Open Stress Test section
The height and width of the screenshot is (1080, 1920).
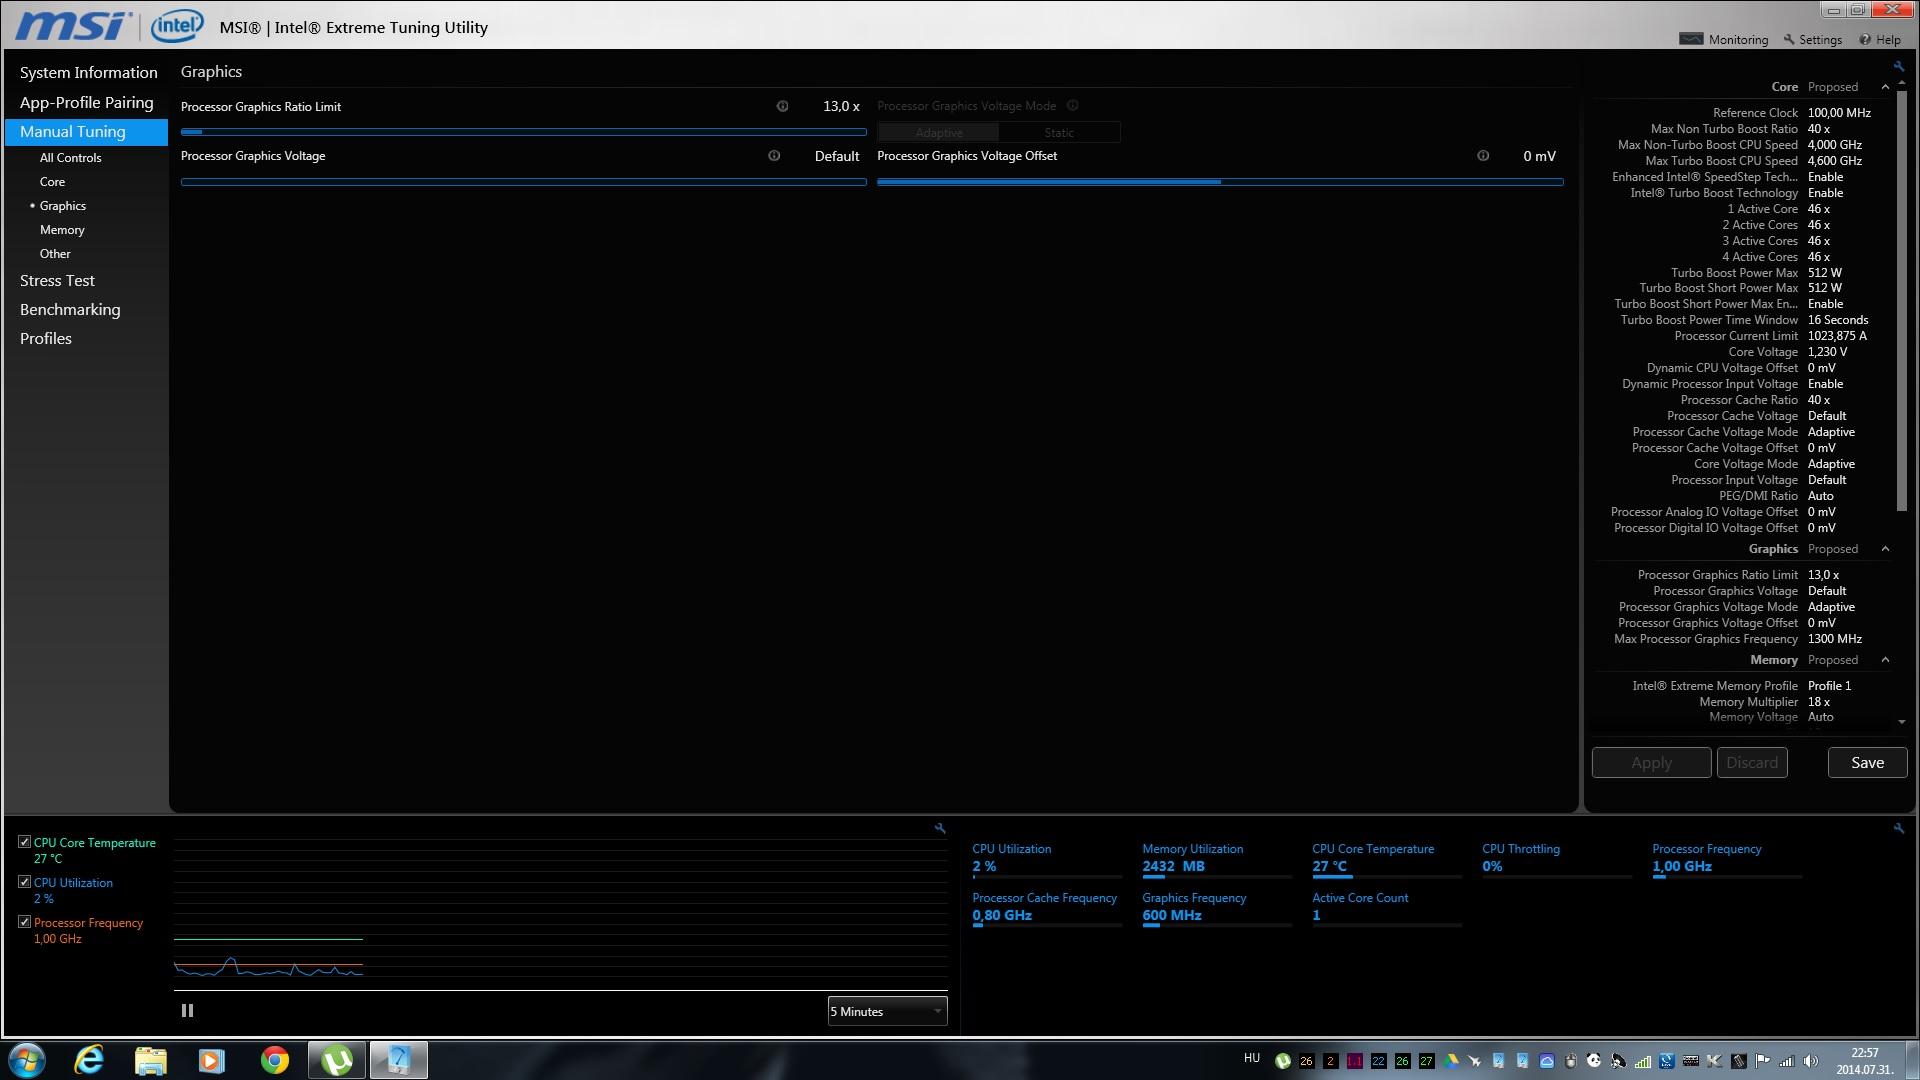pyautogui.click(x=57, y=281)
